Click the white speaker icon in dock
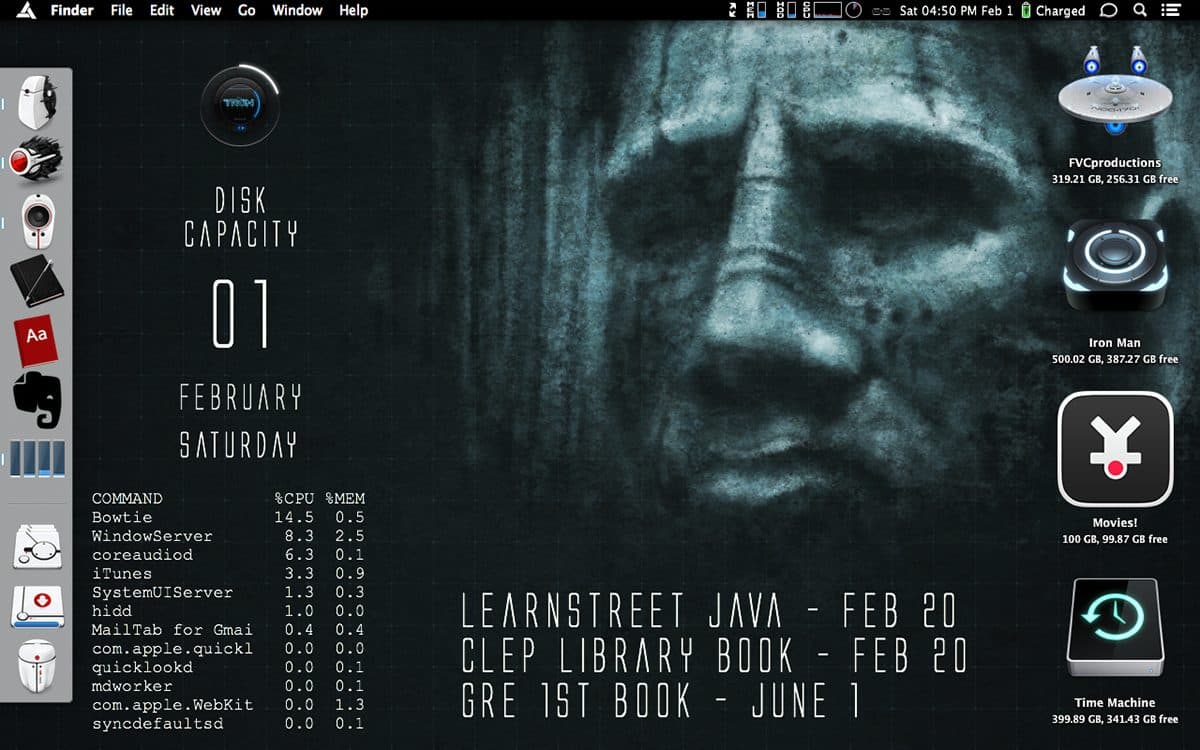This screenshot has height=750, width=1200. click(38, 218)
